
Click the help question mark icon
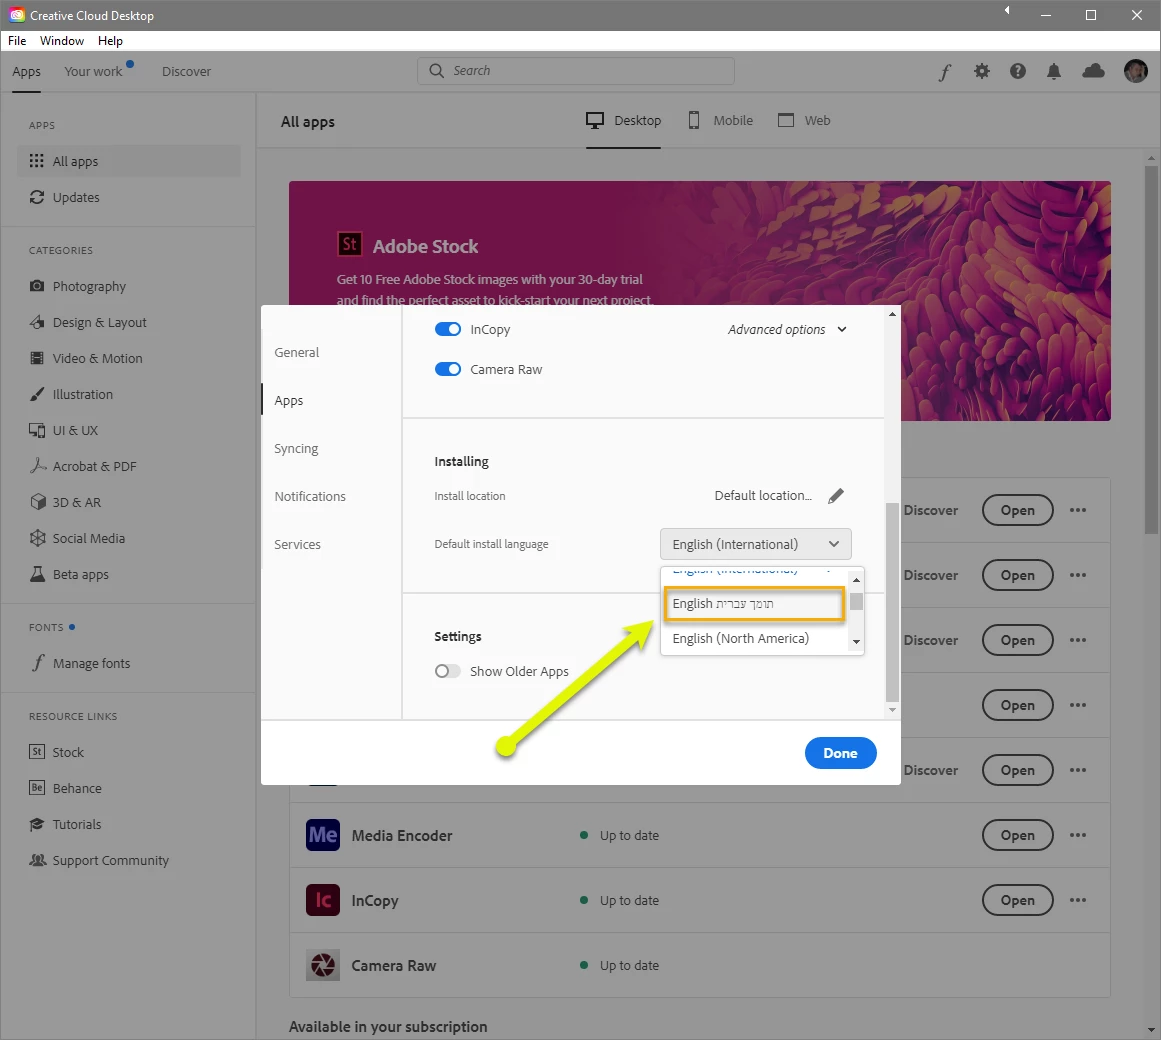[x=1018, y=71]
